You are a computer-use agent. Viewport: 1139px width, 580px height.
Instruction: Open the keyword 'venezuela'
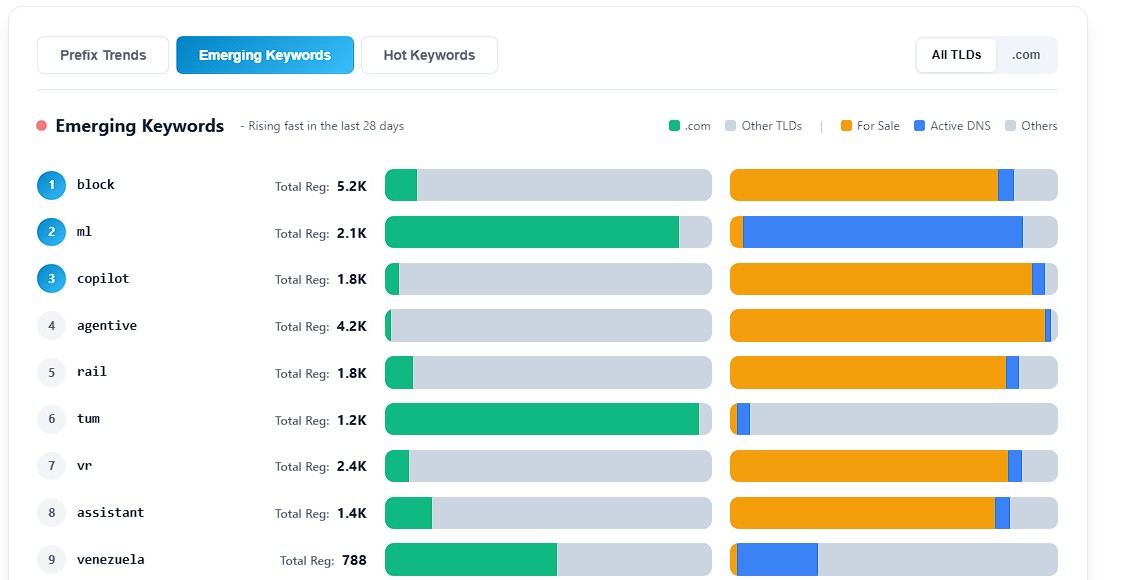click(110, 560)
